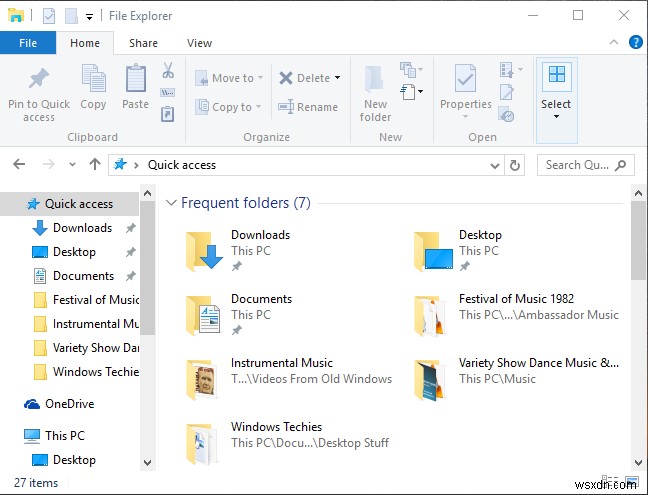Switch to the View tab
This screenshot has width=648, height=495.
click(x=199, y=43)
